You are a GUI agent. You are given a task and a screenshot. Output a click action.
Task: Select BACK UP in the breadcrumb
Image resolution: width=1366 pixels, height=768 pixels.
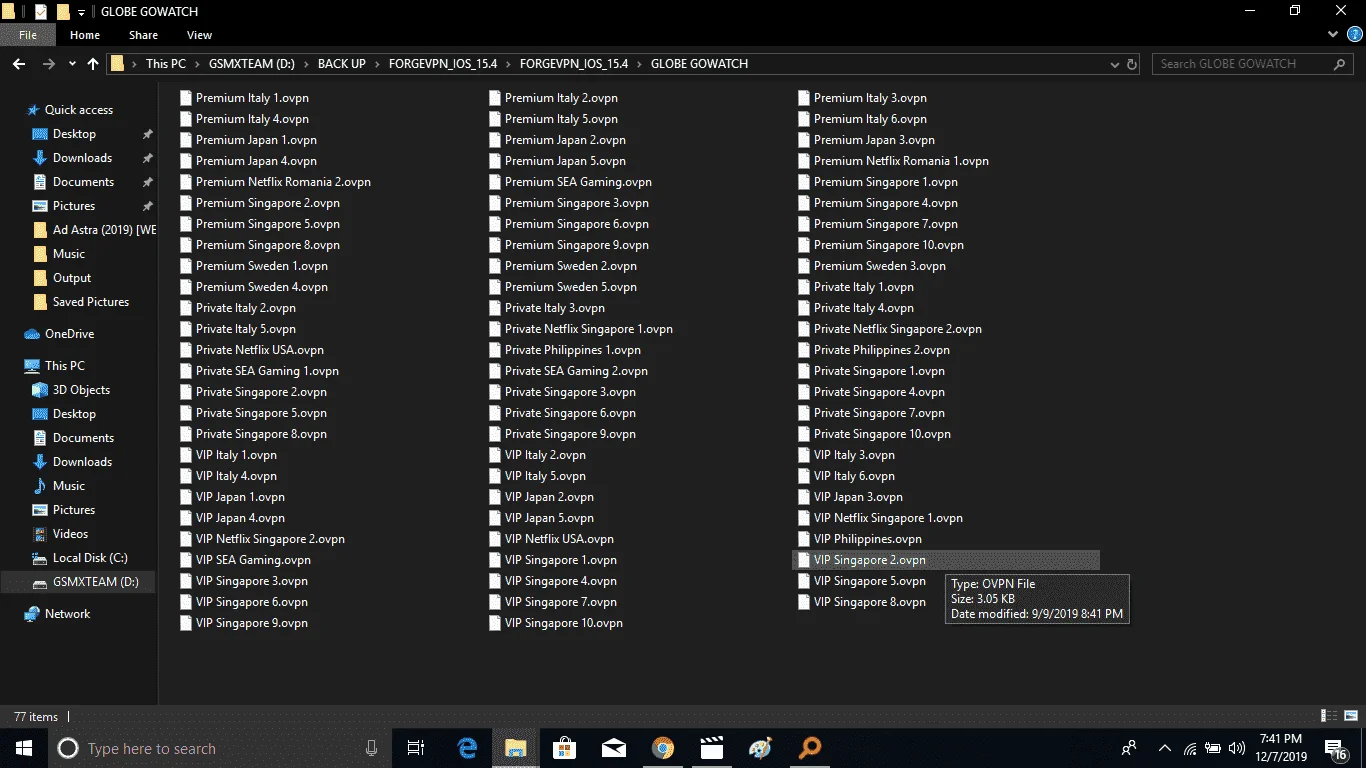coord(342,63)
